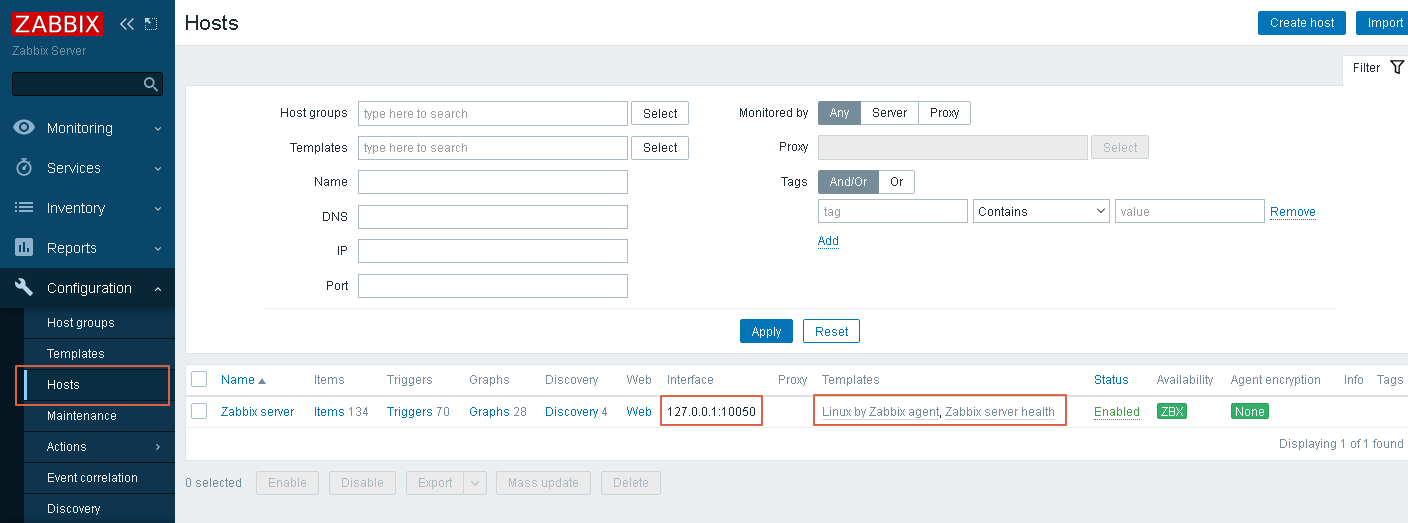Click the Add tag link
This screenshot has width=1408, height=523.
828,241
